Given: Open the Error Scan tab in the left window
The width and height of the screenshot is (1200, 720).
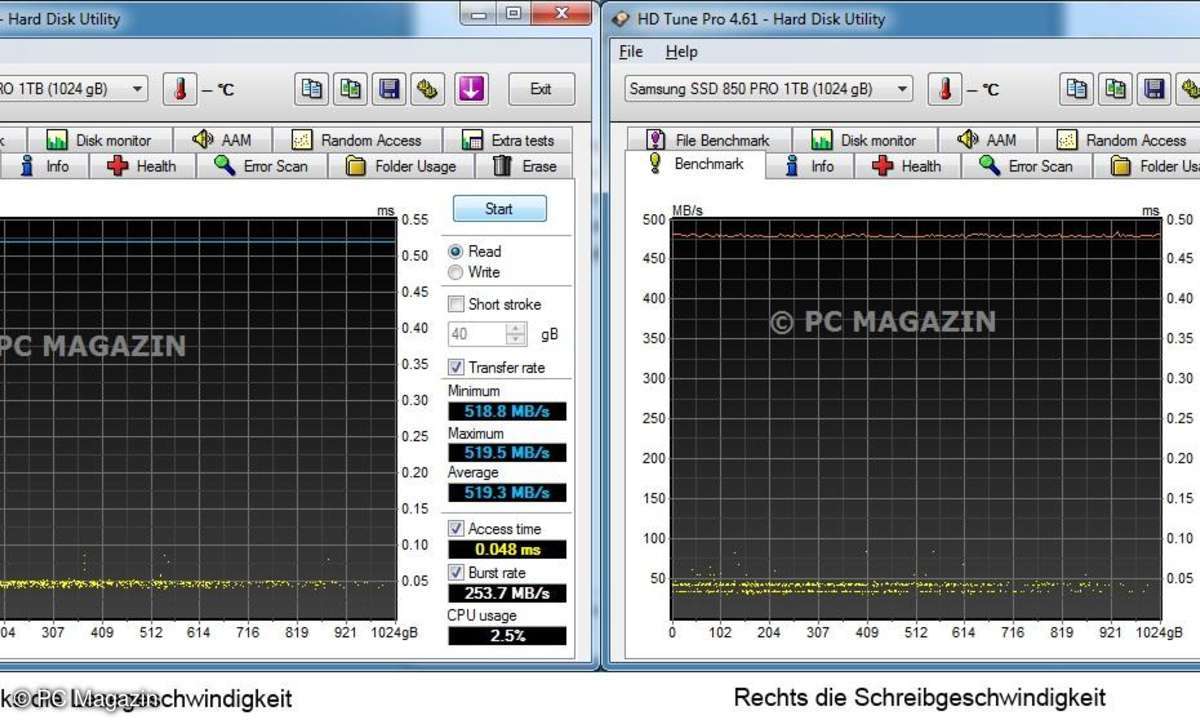Looking at the screenshot, I should point(263,166).
